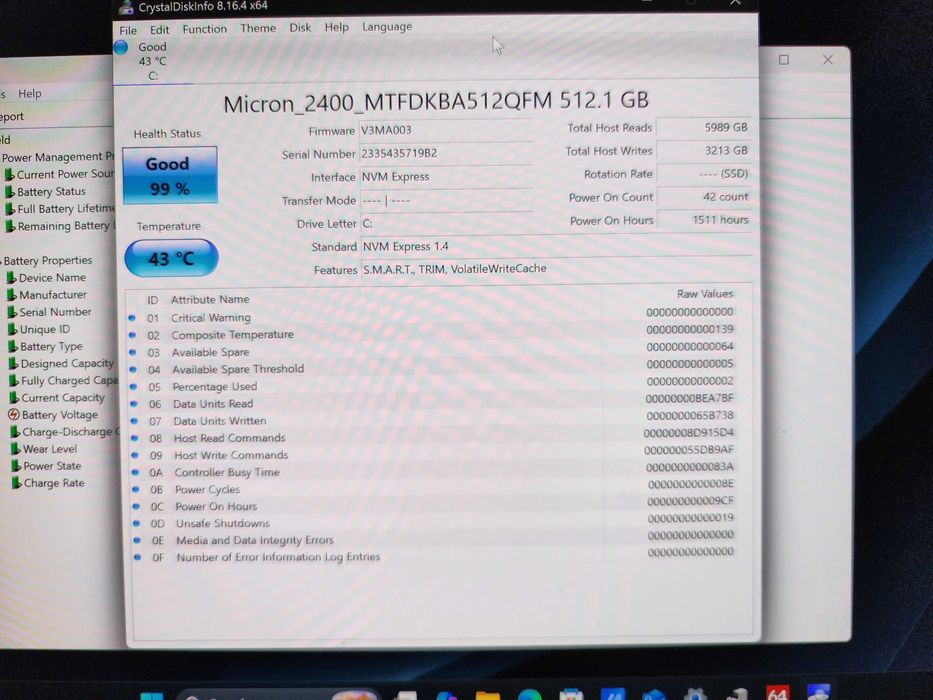Open the Edit menu in CrystalDiskInfo
Image resolution: width=933 pixels, height=700 pixels.
(159, 29)
